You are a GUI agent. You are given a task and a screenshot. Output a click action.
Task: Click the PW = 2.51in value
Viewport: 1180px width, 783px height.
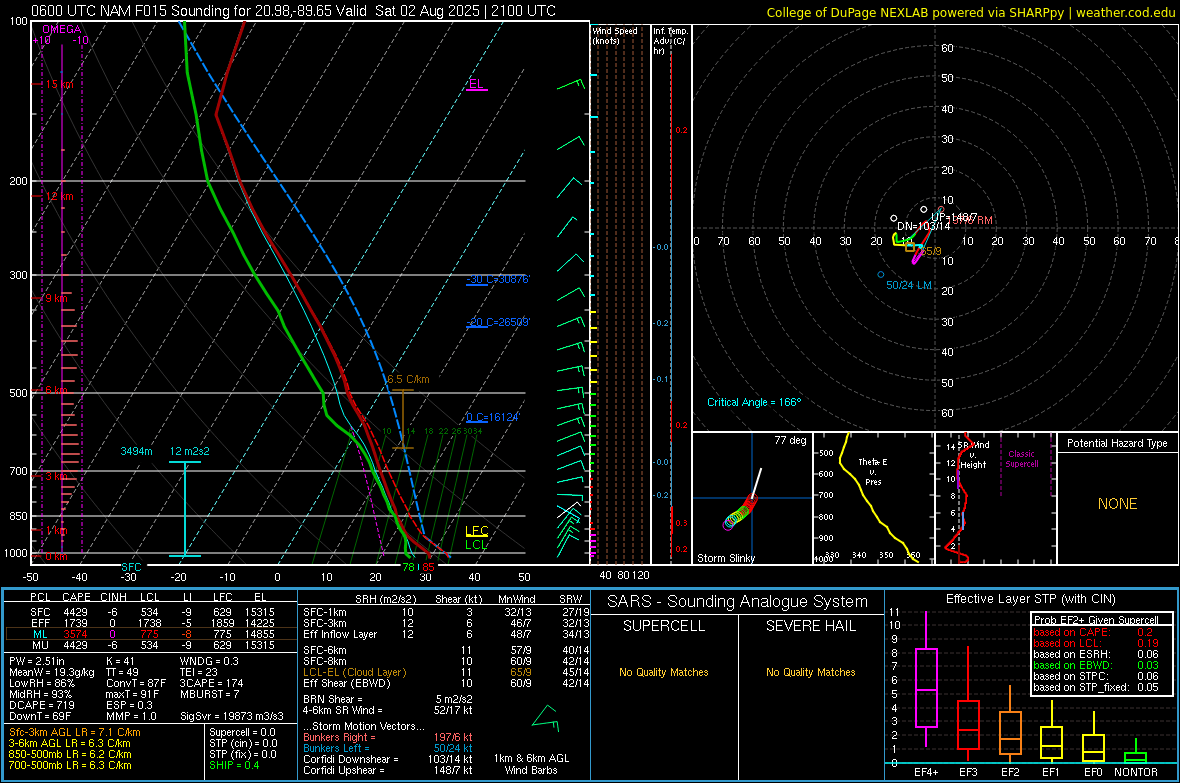pyautogui.click(x=37, y=661)
